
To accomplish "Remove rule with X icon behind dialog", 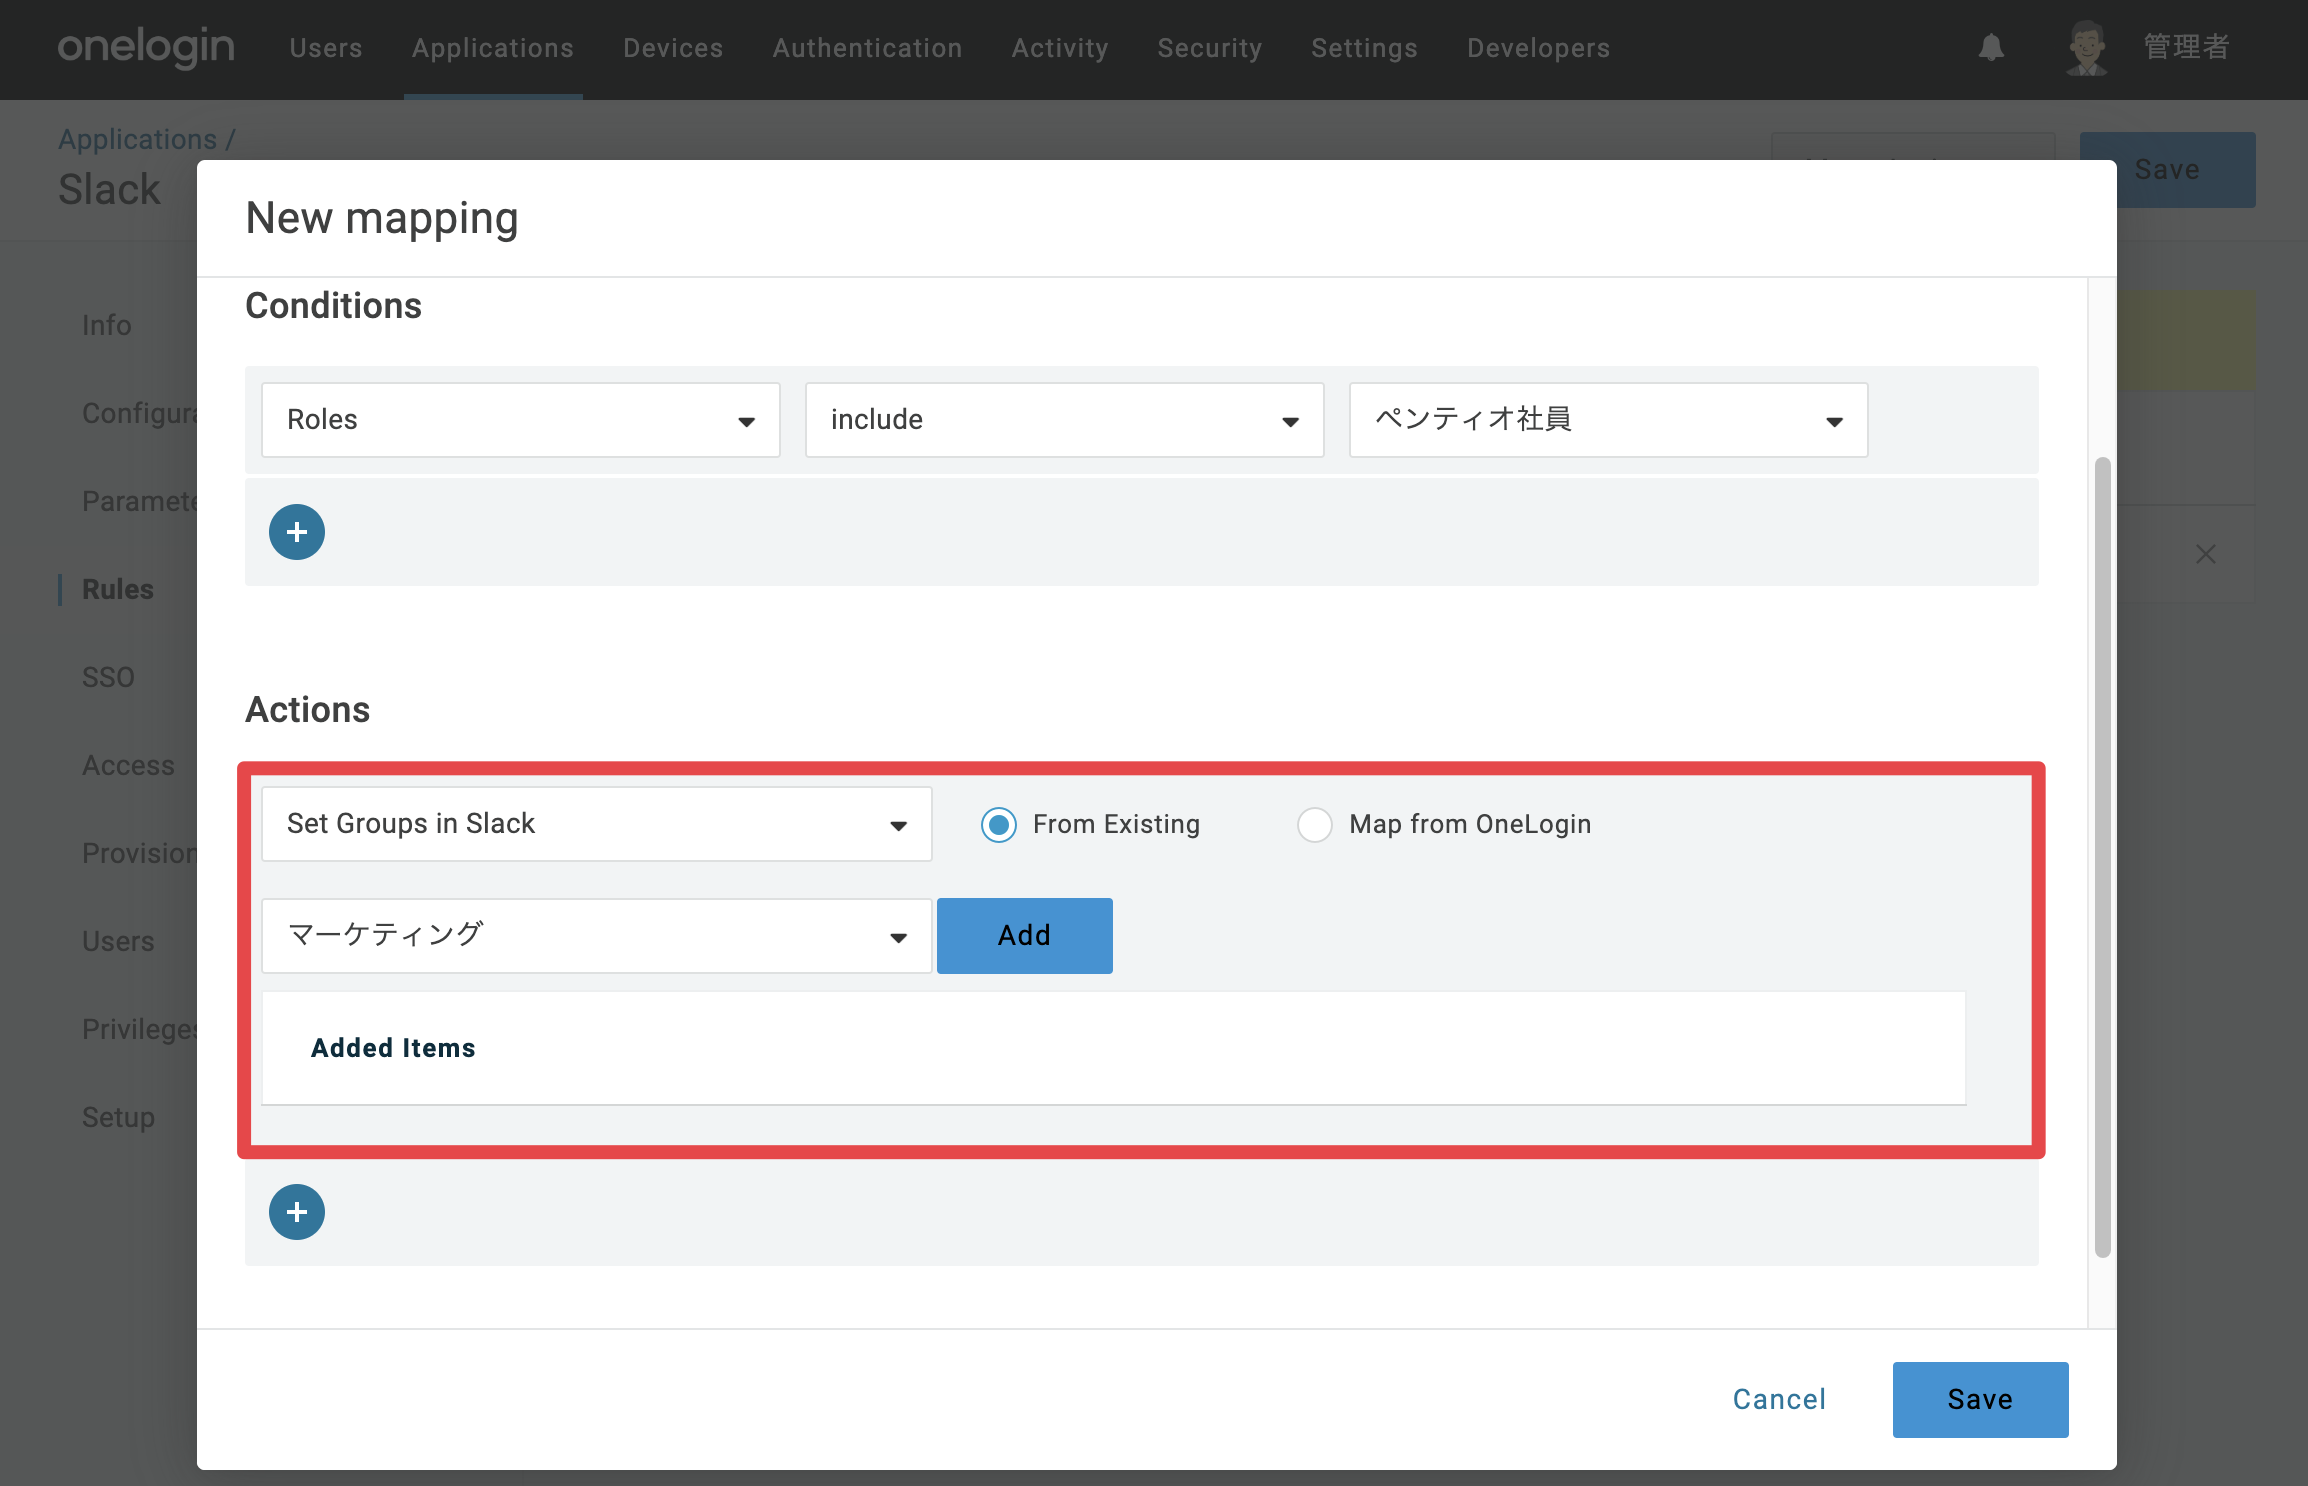I will pyautogui.click(x=2205, y=554).
